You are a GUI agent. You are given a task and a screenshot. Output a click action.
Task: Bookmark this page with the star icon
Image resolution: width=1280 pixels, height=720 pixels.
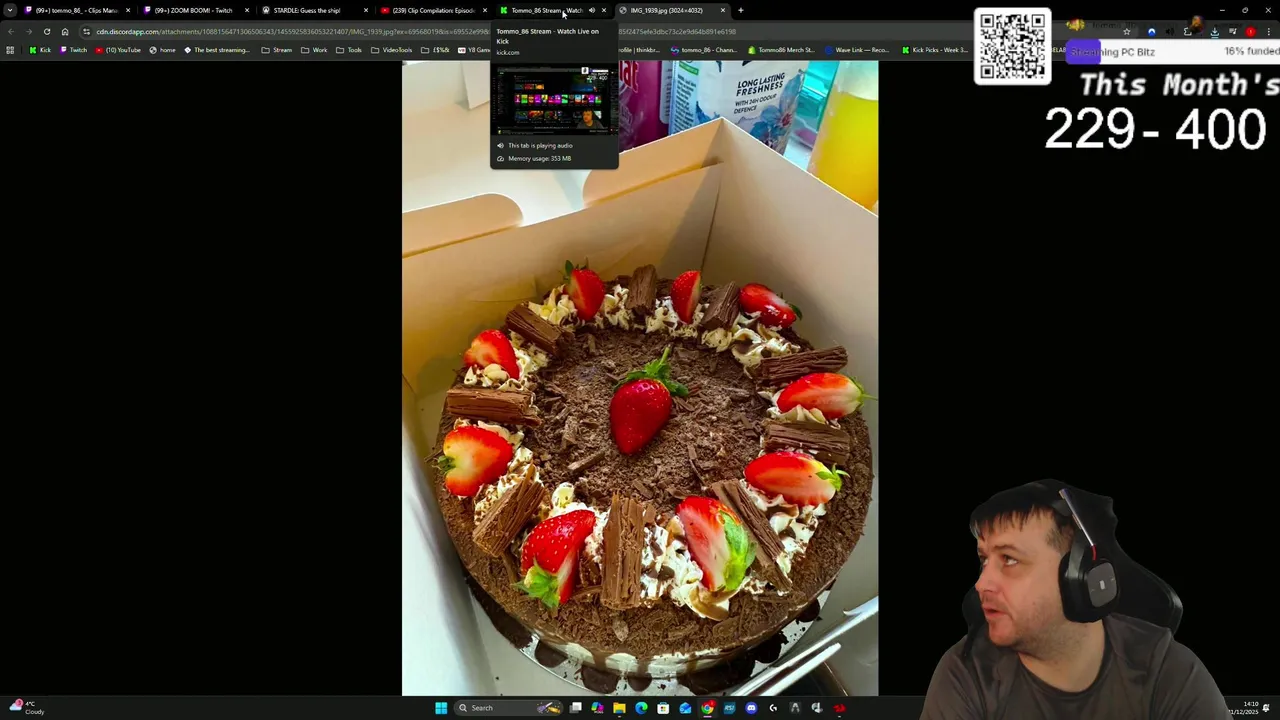coord(1127,31)
